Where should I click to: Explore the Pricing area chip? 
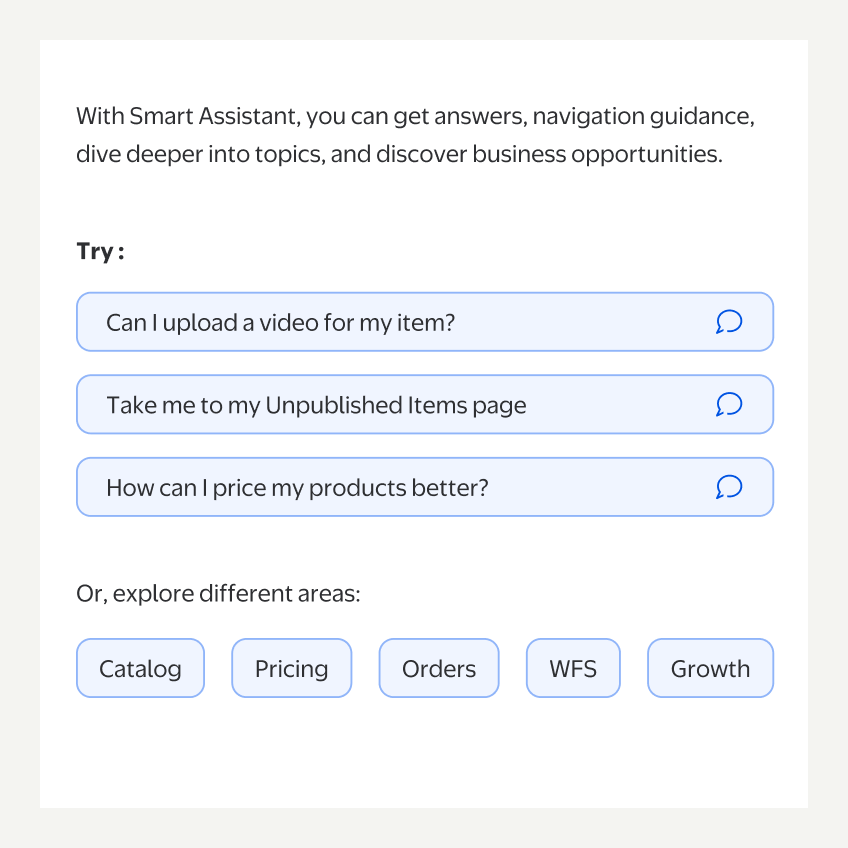(x=291, y=668)
